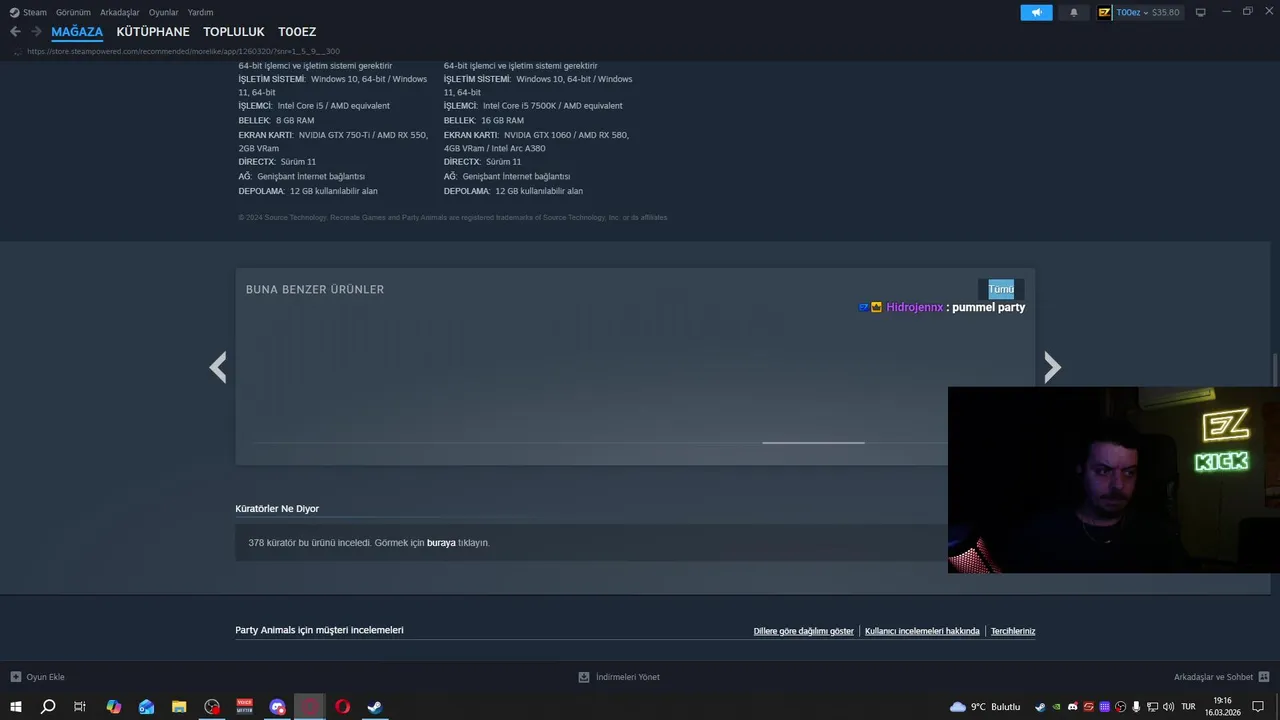Click 'Küratörler Ne Diyor' heading
1280x720 pixels.
[277, 508]
